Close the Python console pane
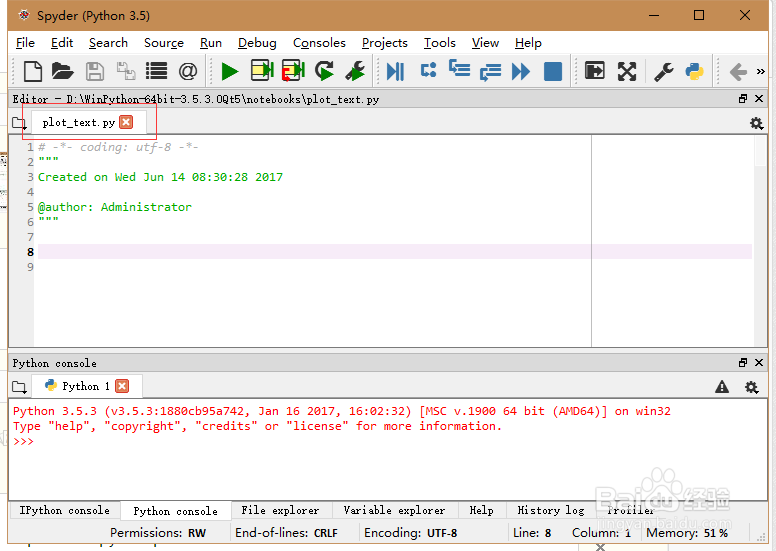The width and height of the screenshot is (776, 551). (759, 362)
